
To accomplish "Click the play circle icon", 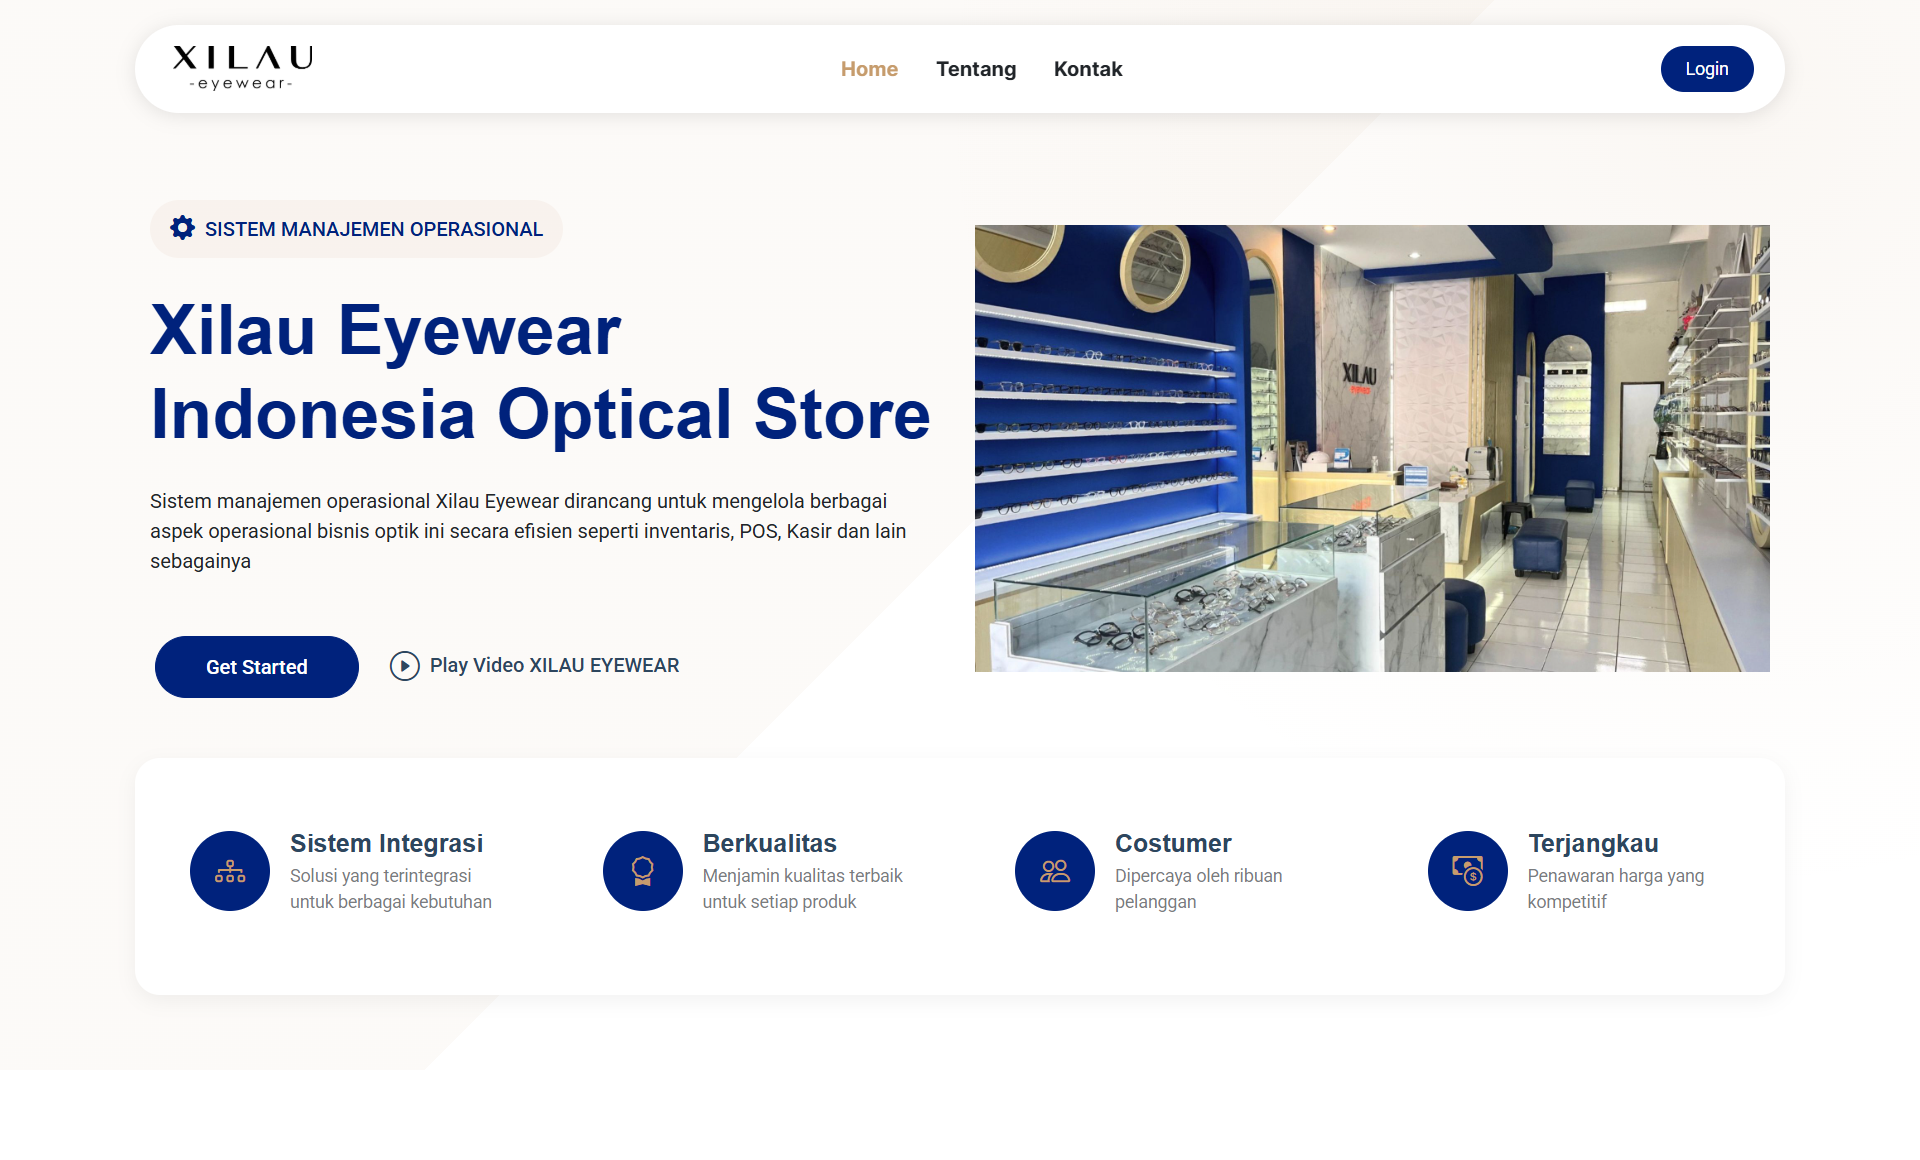I will 405,666.
